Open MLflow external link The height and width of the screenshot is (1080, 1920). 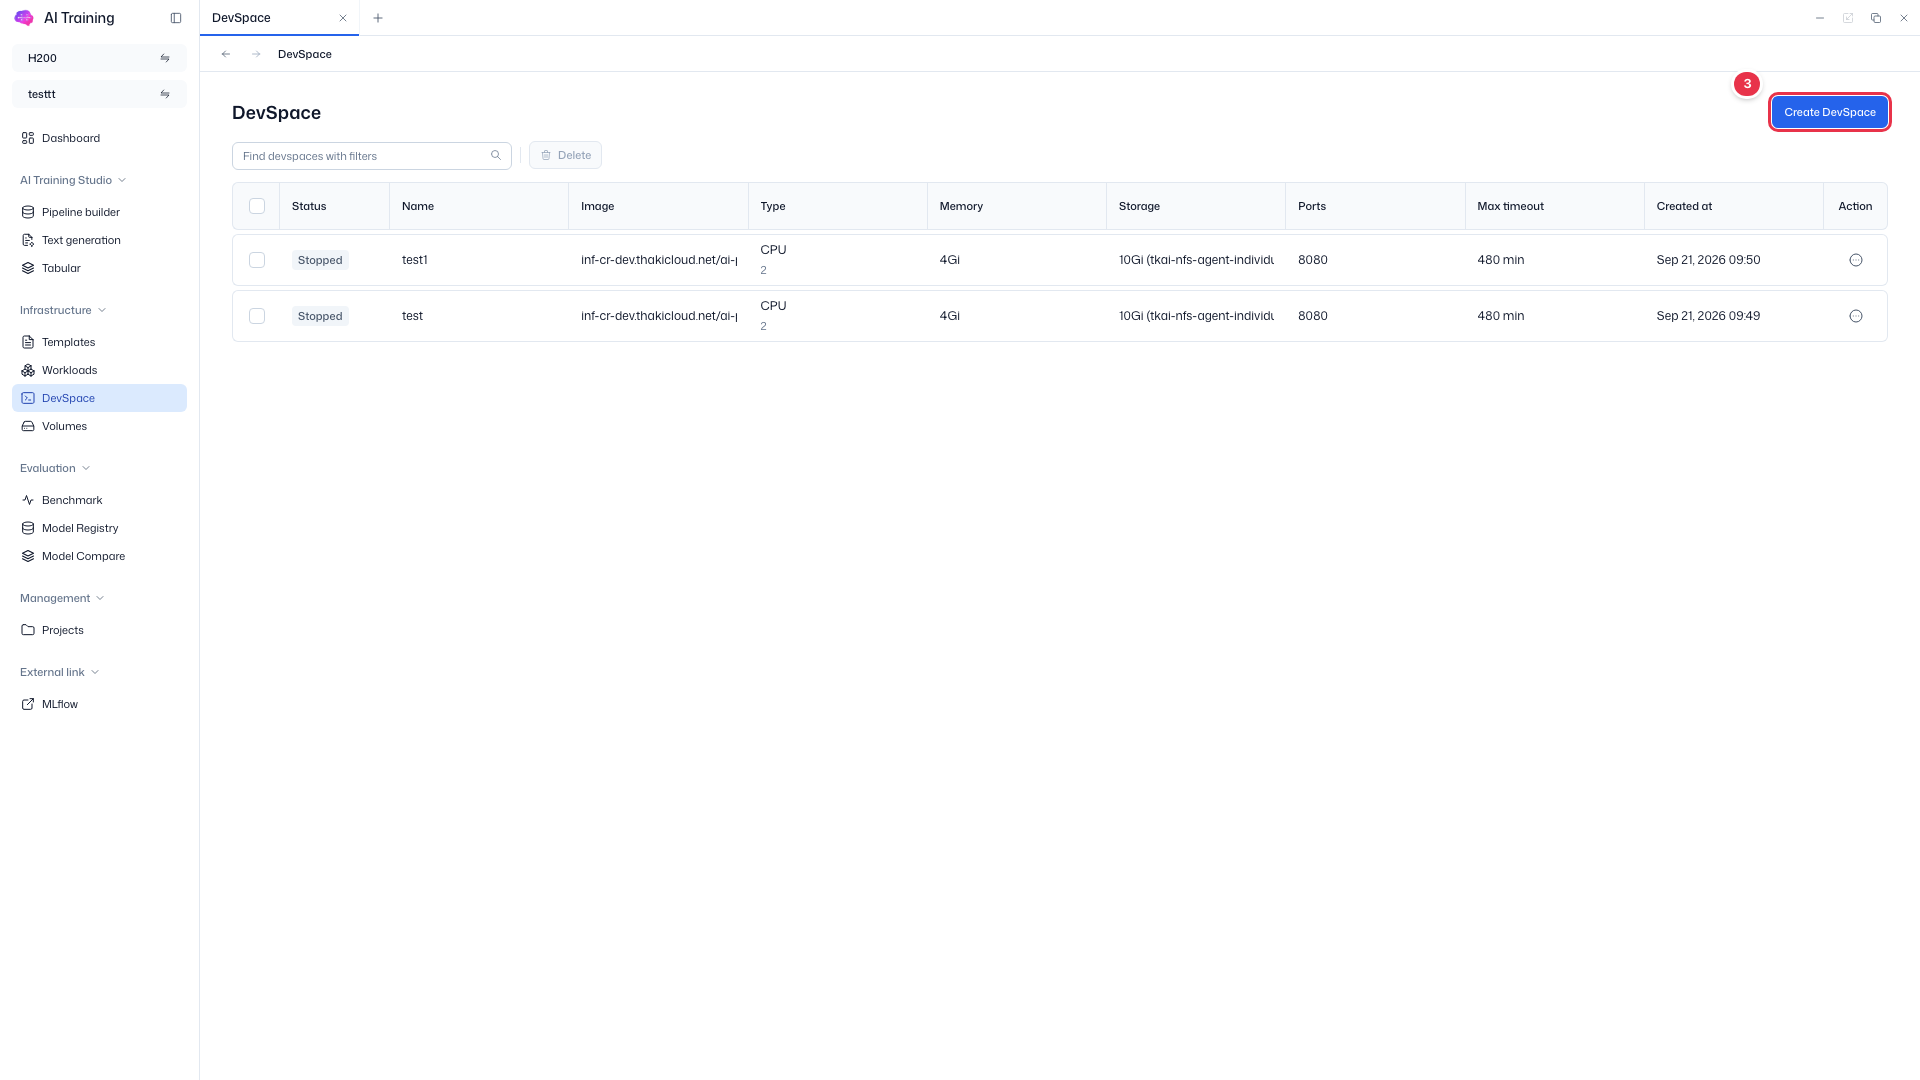pos(99,704)
